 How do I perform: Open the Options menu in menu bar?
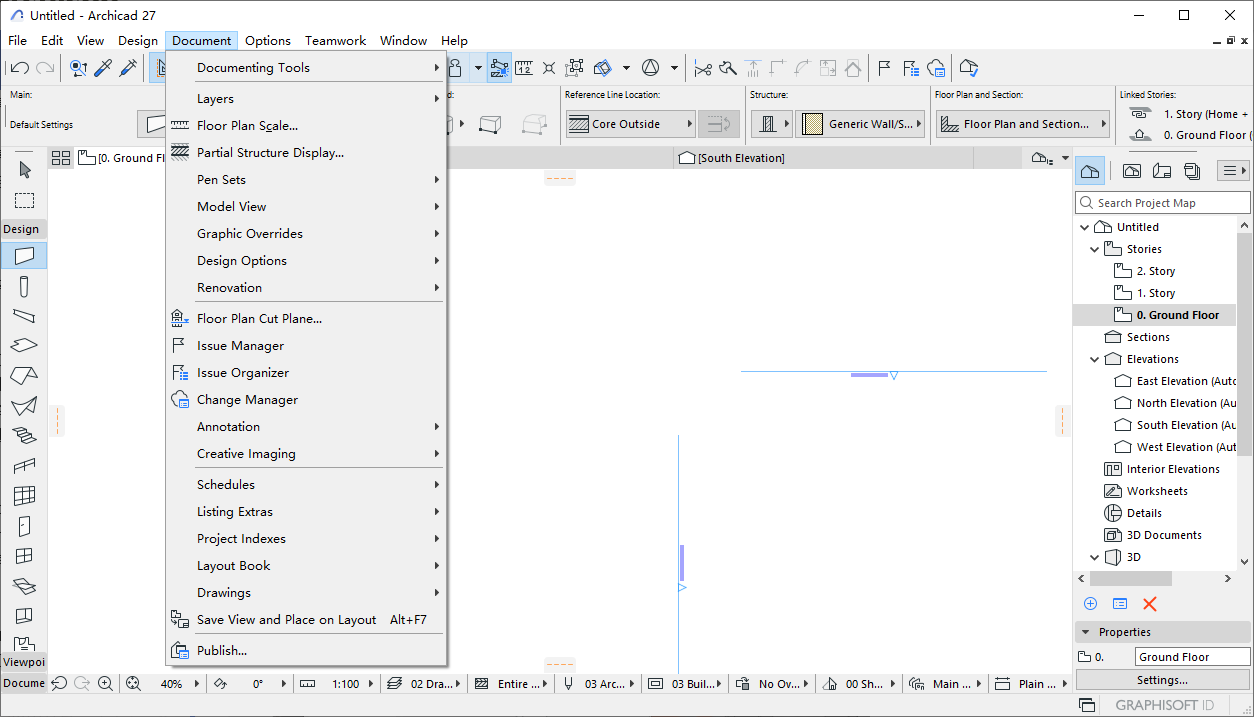click(x=268, y=41)
